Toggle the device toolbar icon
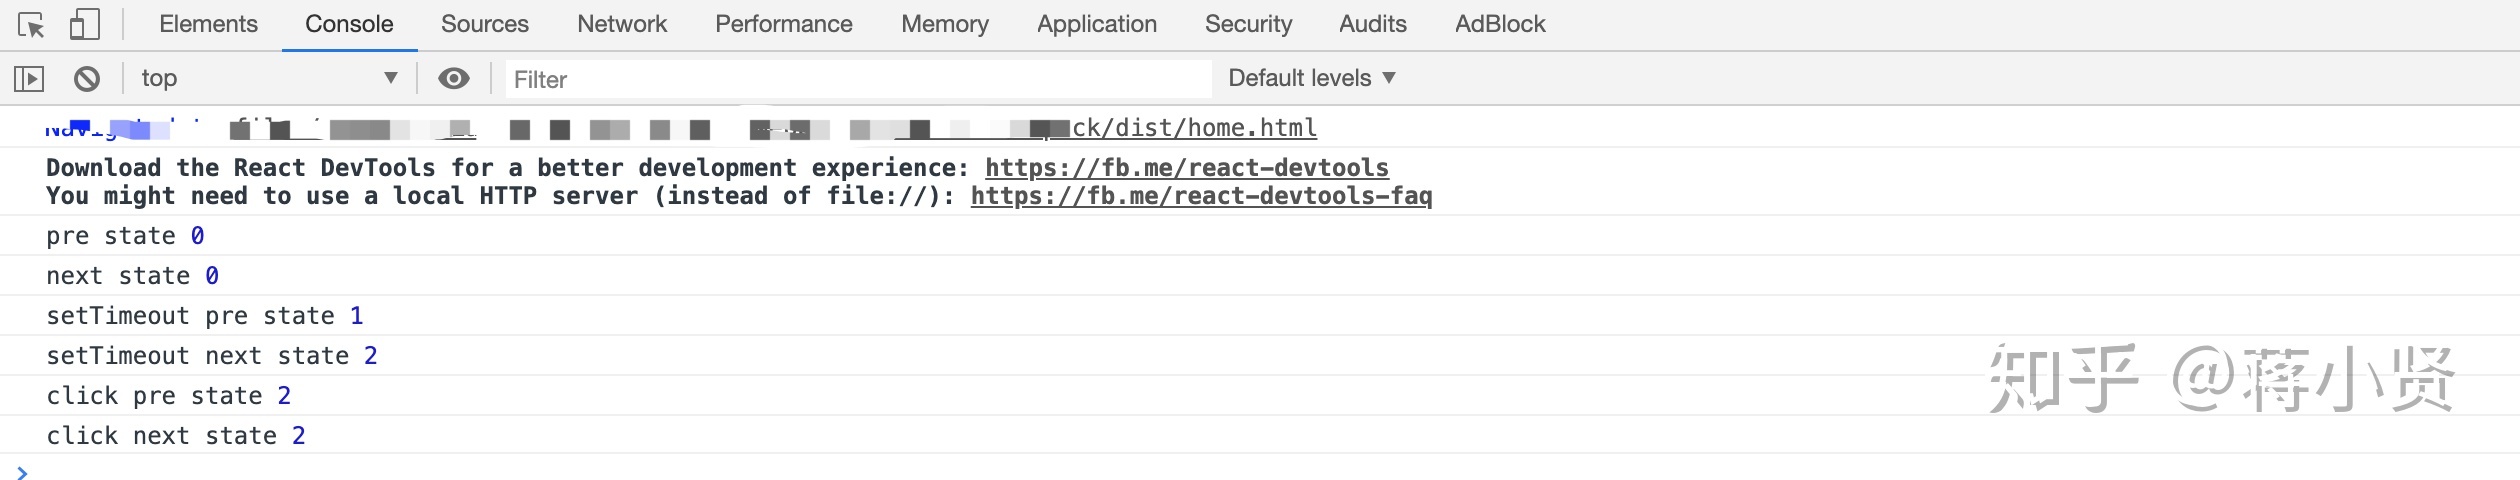Viewport: 2520px width, 480px height. point(85,25)
